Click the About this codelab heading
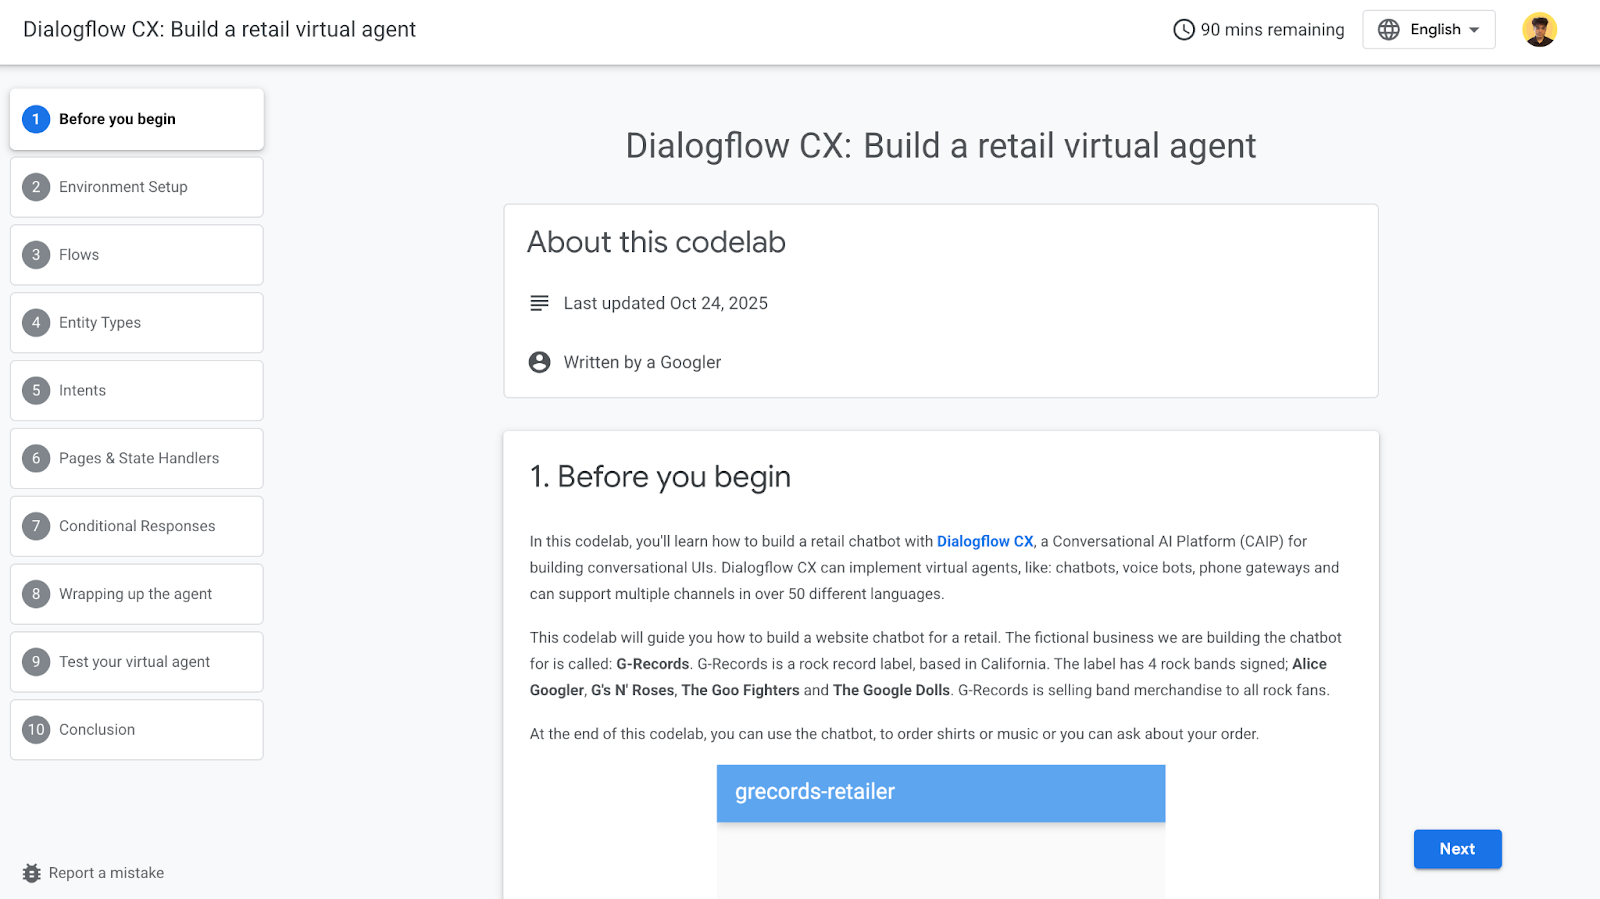Screen dimensions: 1600x899 pos(656,242)
